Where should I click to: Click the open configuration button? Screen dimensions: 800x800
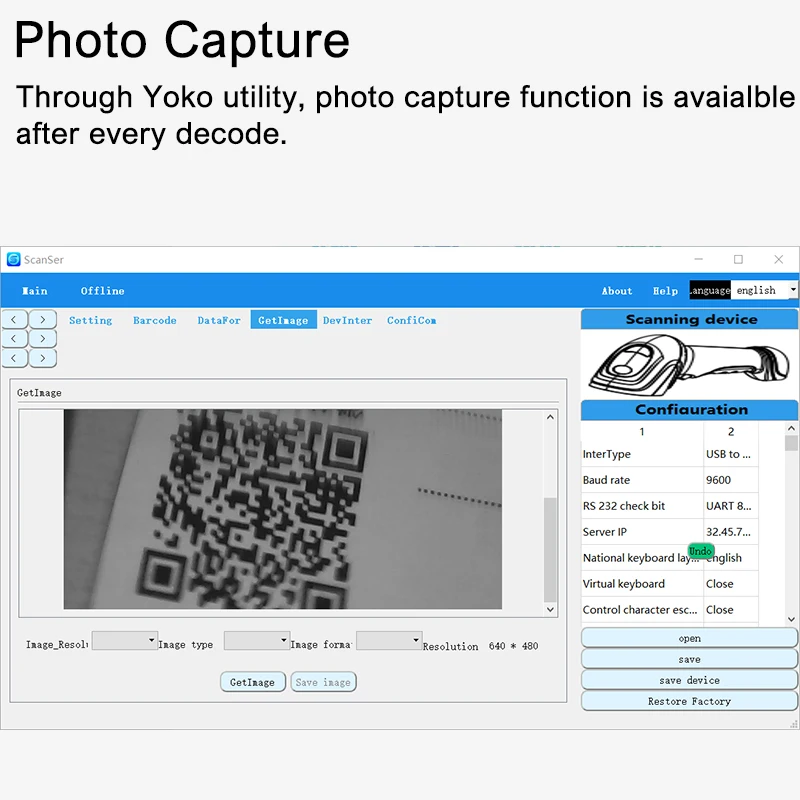point(689,638)
